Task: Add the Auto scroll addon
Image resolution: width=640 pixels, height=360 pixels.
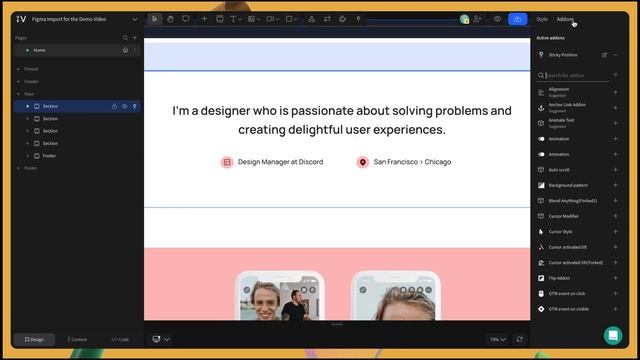Action: [615, 170]
